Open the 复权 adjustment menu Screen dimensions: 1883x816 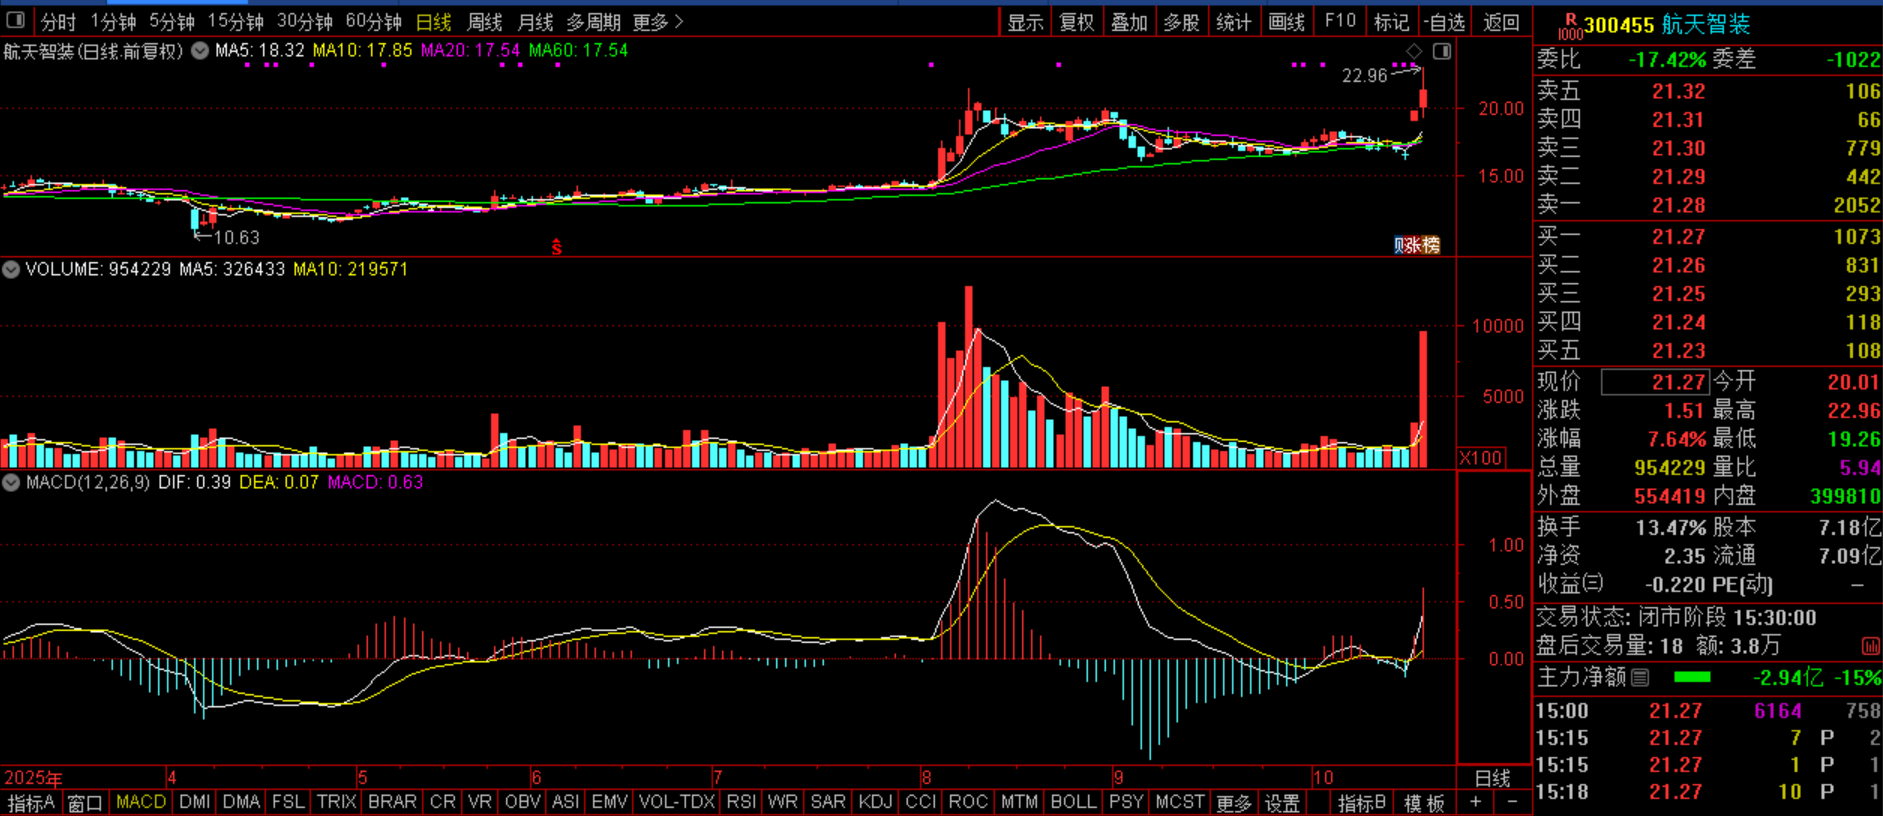click(x=1077, y=21)
